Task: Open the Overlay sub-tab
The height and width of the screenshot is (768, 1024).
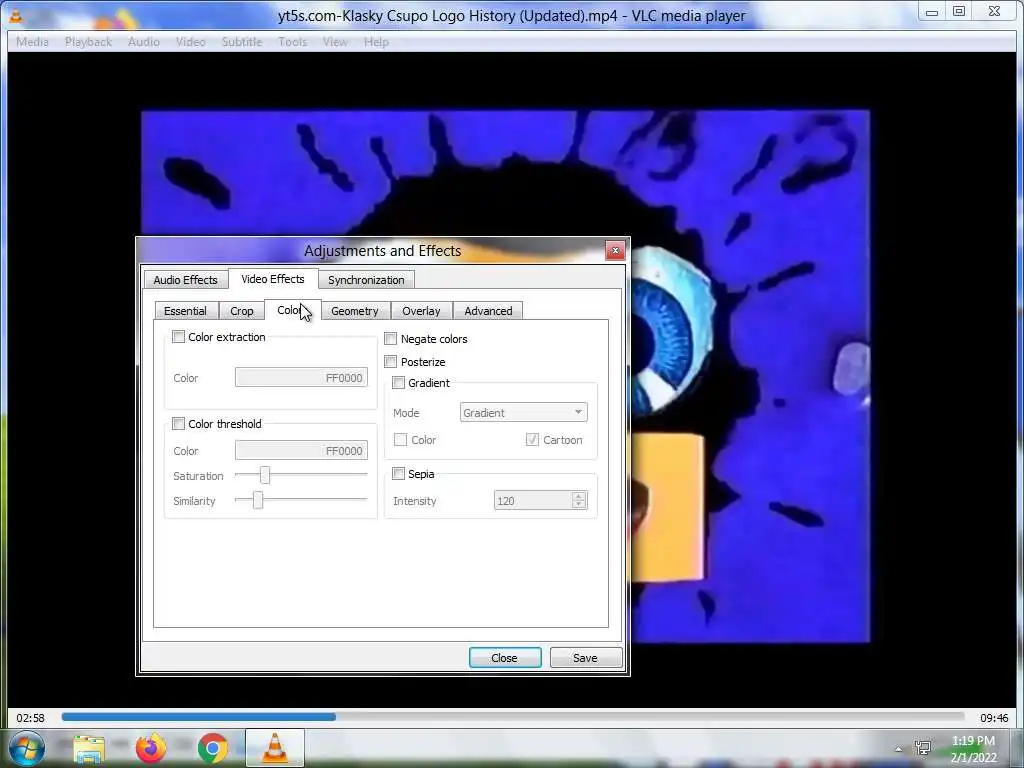Action: pyautogui.click(x=421, y=311)
